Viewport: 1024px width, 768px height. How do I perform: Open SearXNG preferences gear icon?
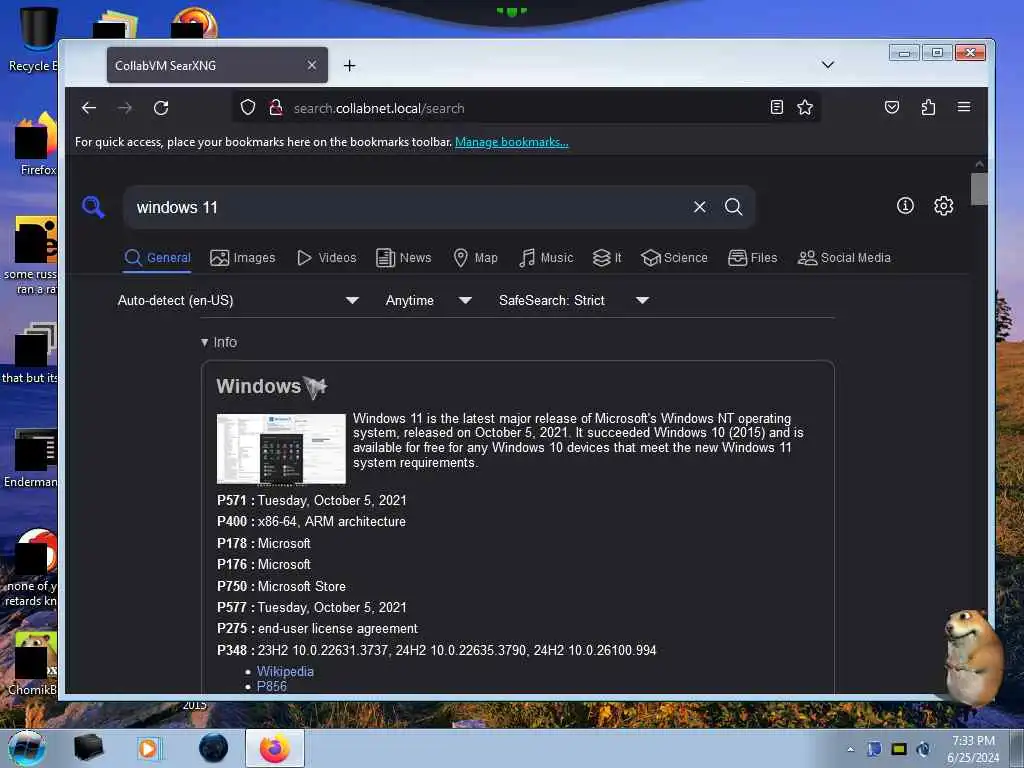(944, 206)
